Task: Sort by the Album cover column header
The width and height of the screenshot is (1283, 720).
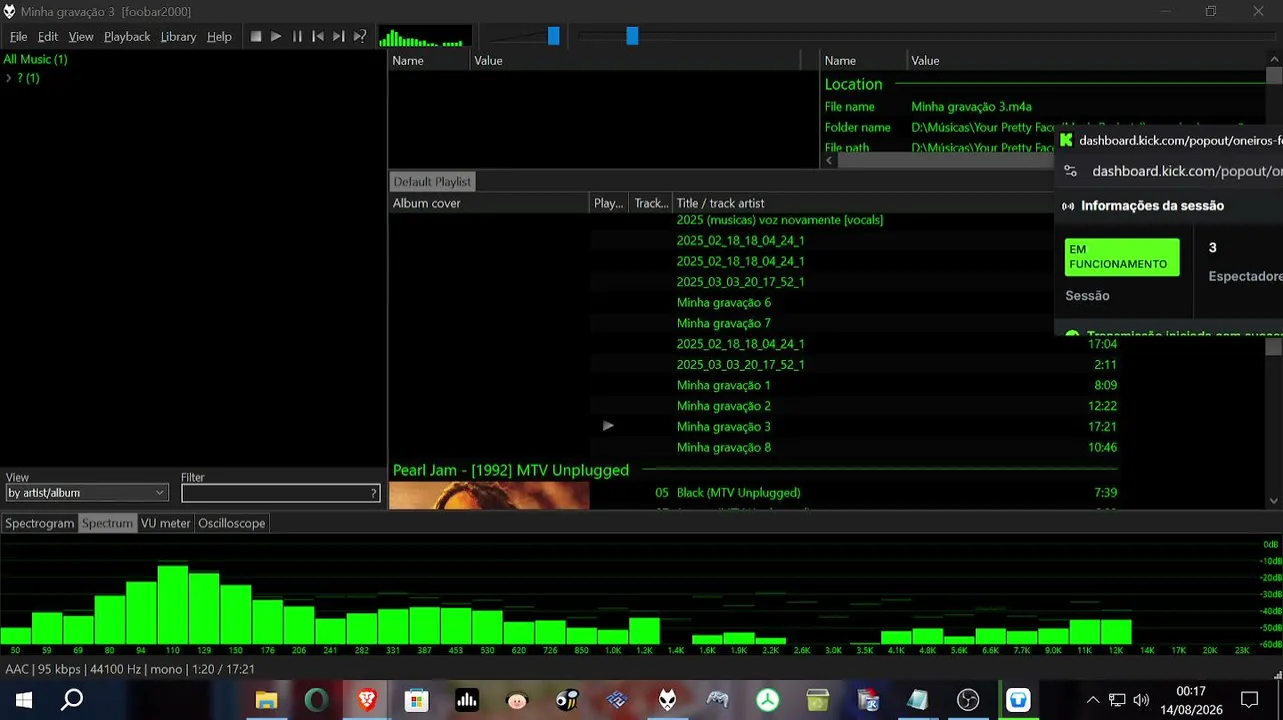Action: tap(489, 203)
